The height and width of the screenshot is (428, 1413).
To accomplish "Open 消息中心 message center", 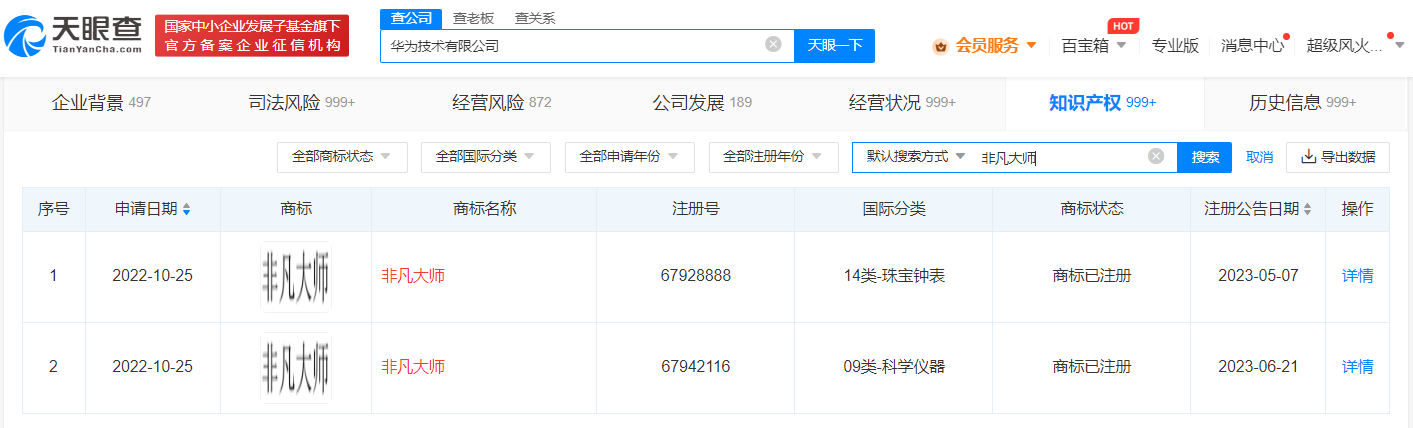I will coord(1252,45).
